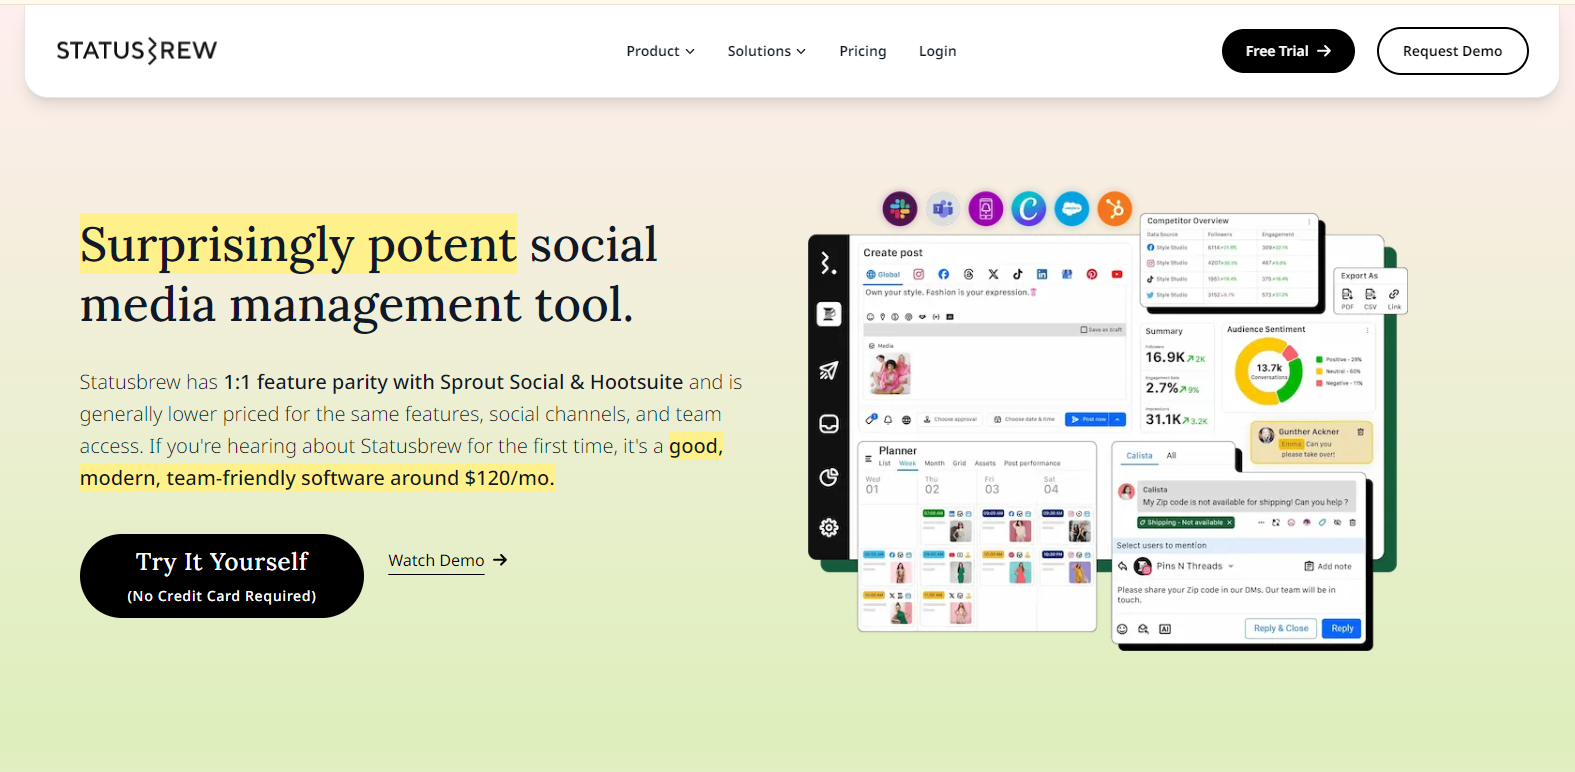Switch Planner to Week view
This screenshot has height=772, width=1575.
pos(907,464)
